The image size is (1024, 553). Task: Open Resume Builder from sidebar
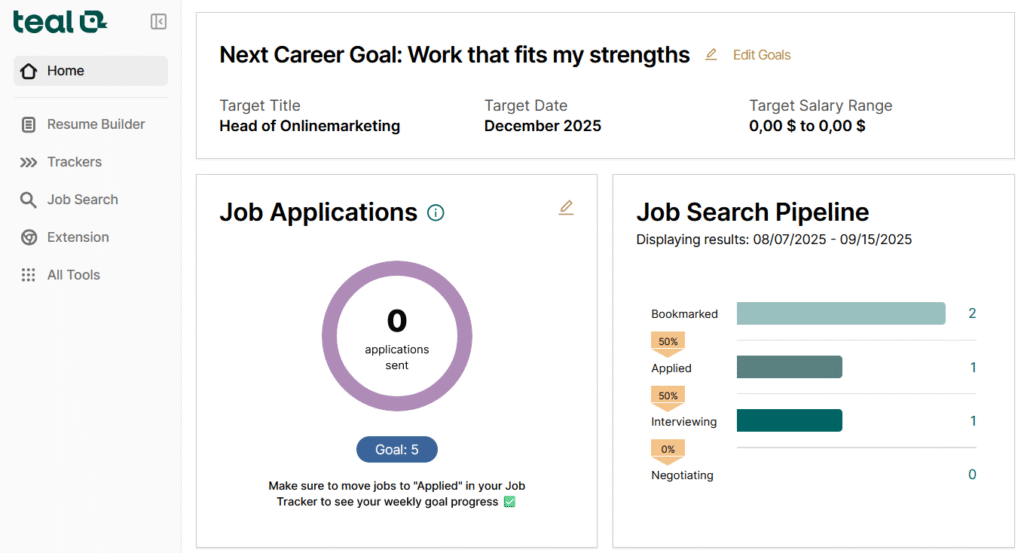pyautogui.click(x=95, y=124)
